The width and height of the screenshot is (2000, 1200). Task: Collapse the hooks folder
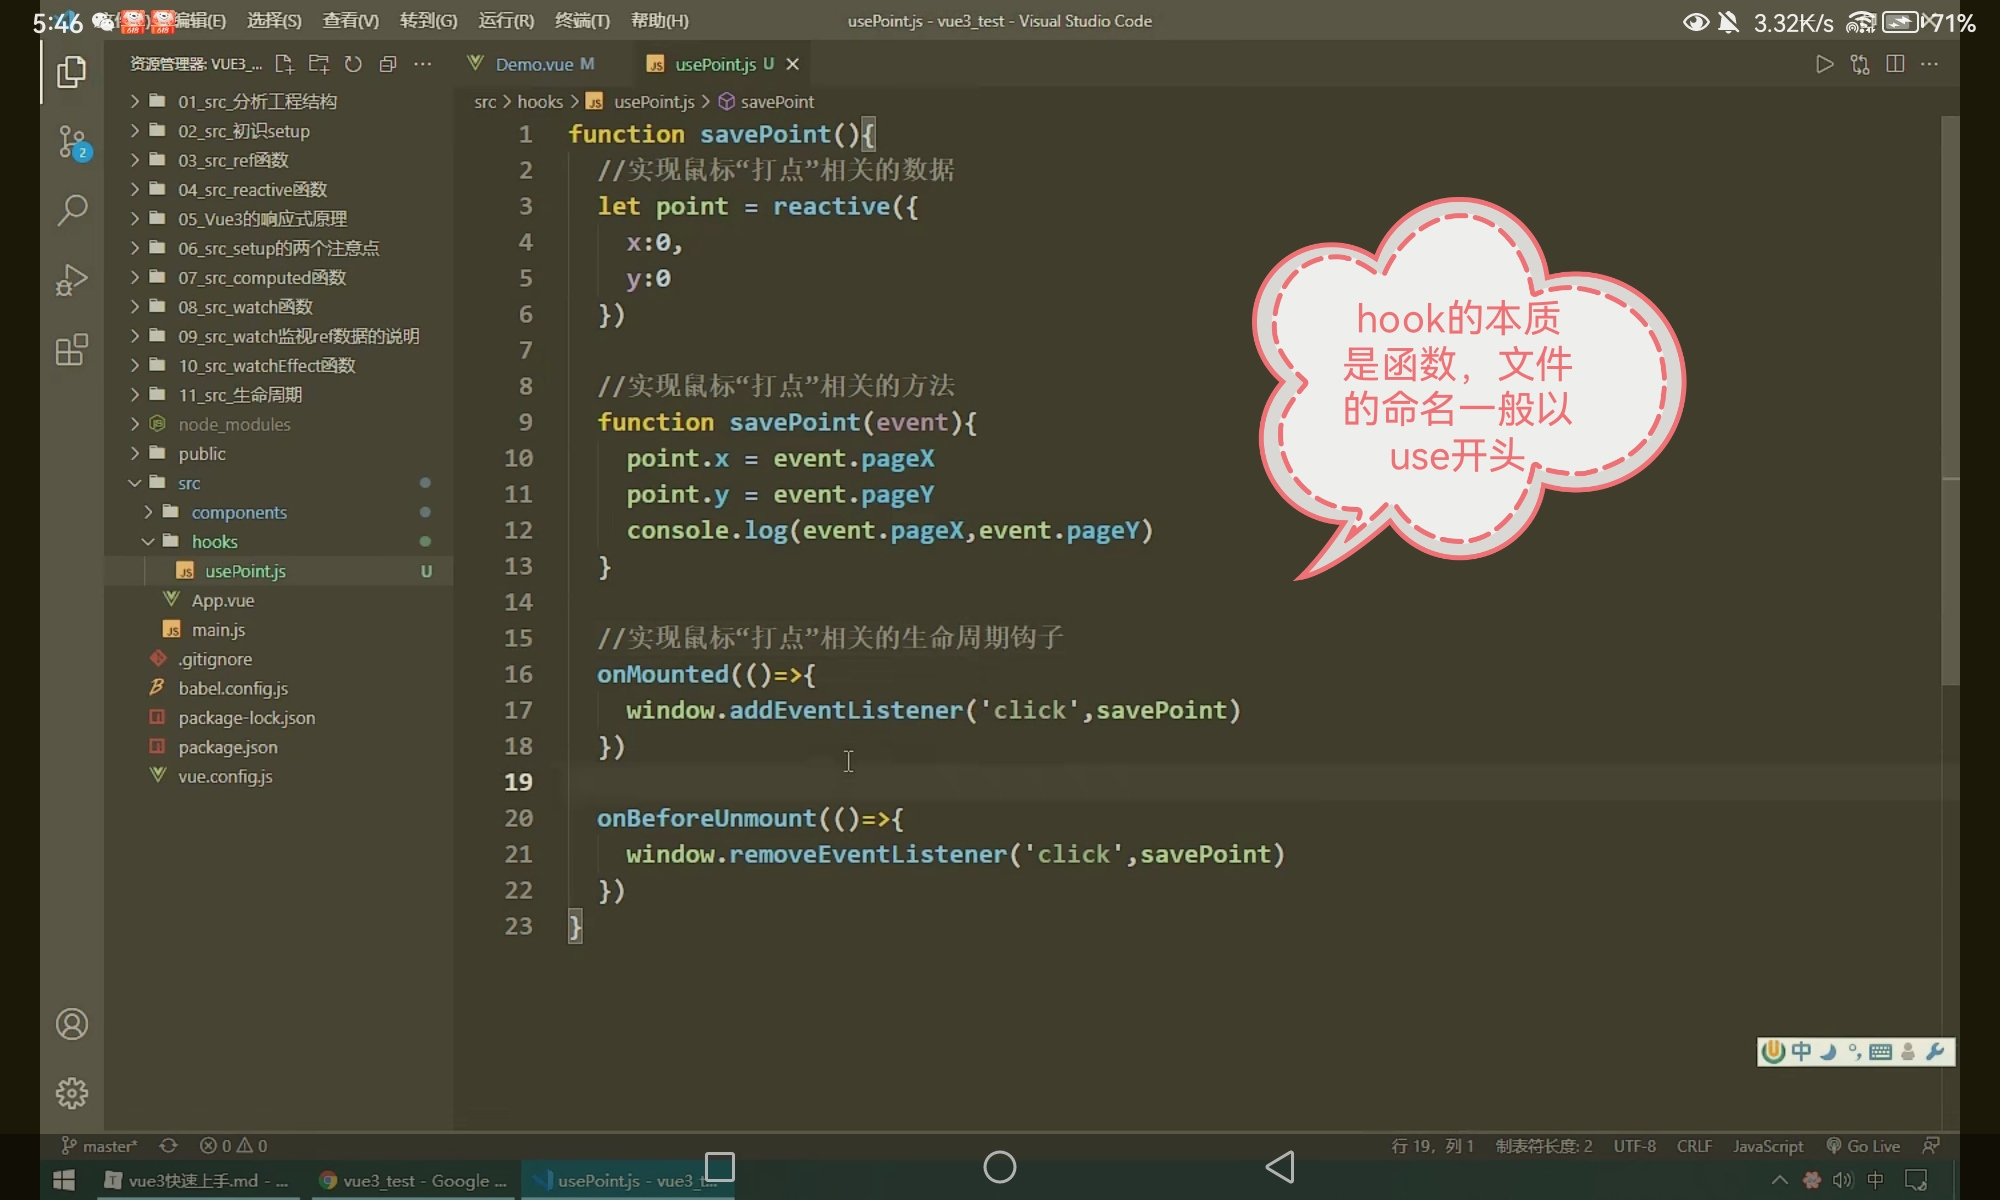214,541
